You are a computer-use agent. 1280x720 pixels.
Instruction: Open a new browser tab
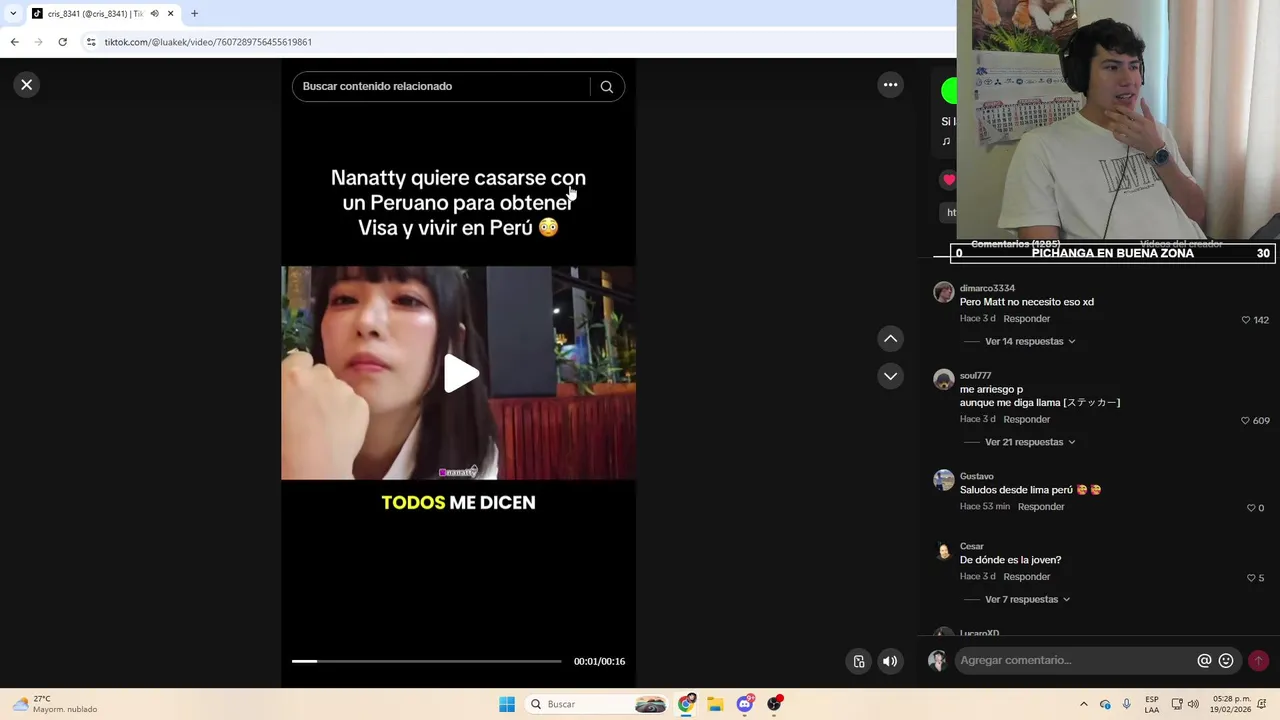point(195,14)
